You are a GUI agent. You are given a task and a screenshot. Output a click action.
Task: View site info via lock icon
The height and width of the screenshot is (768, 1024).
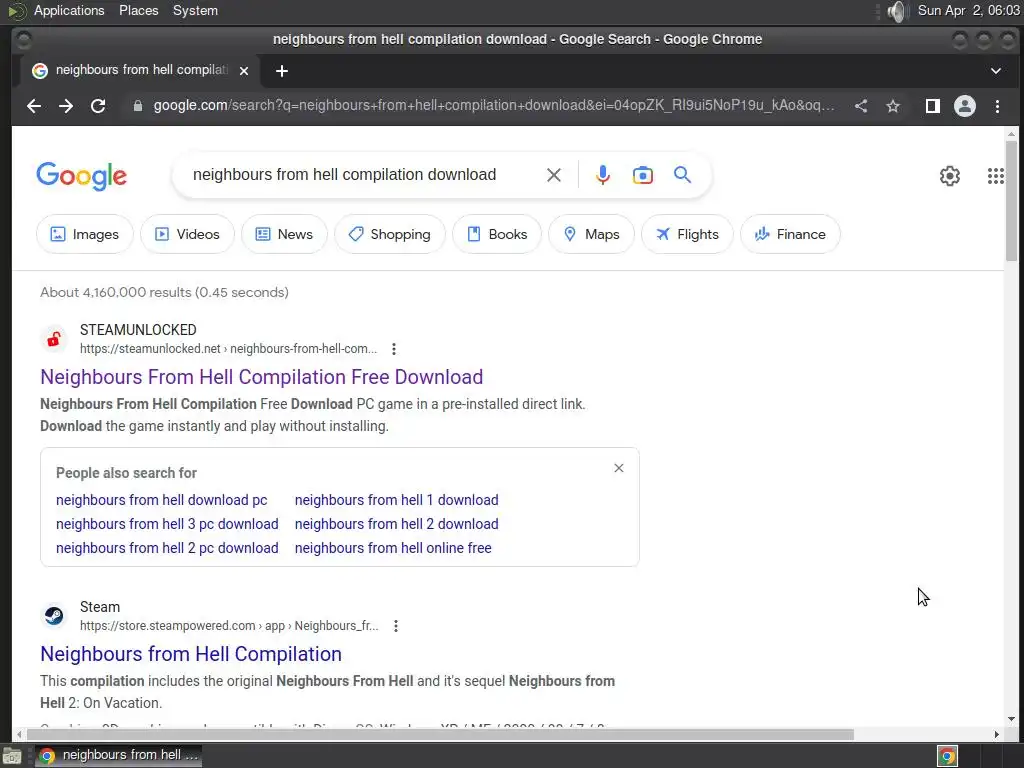tap(137, 106)
